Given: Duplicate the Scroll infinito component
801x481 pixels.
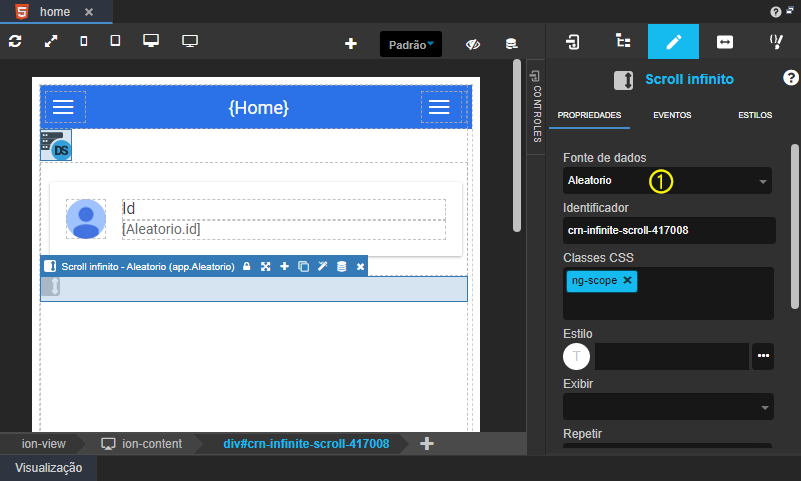Looking at the screenshot, I should (303, 267).
